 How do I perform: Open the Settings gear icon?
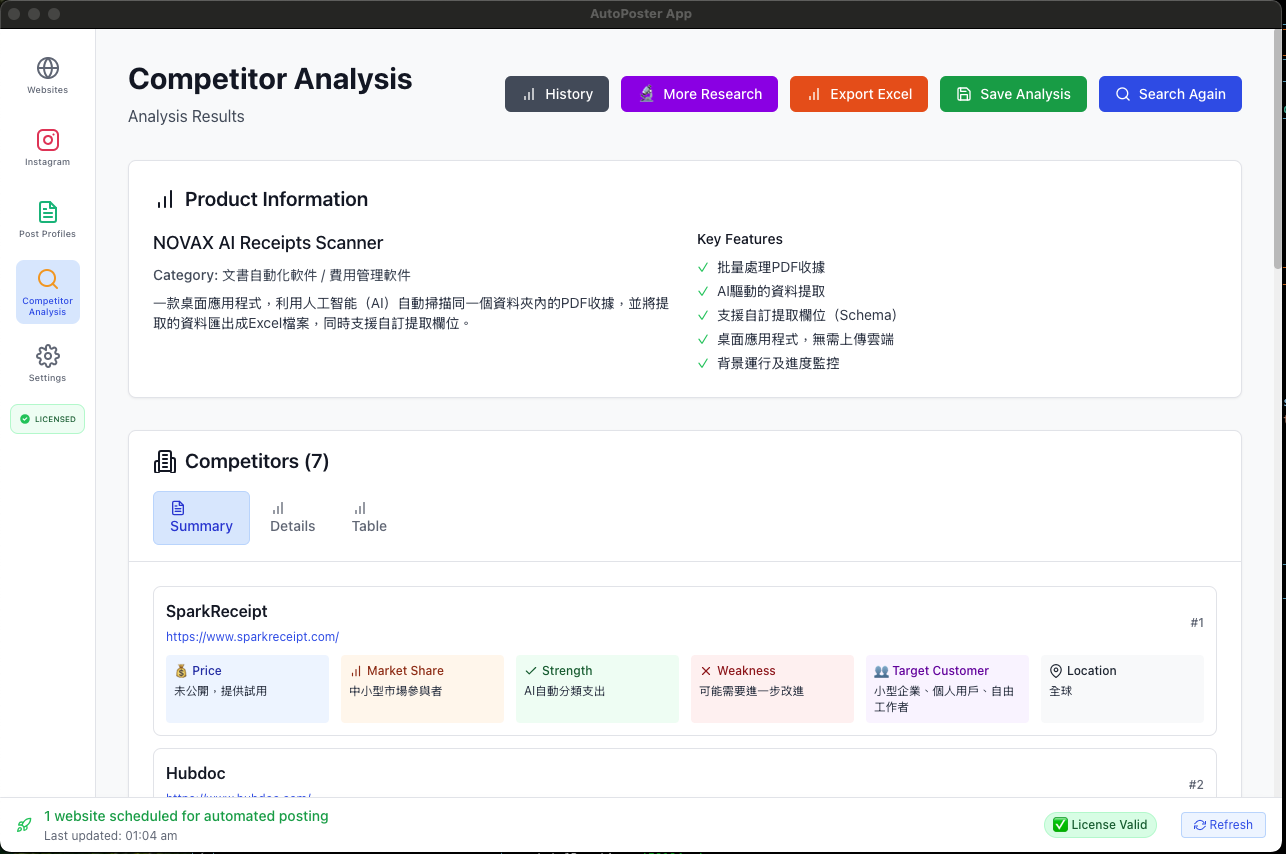(47, 356)
